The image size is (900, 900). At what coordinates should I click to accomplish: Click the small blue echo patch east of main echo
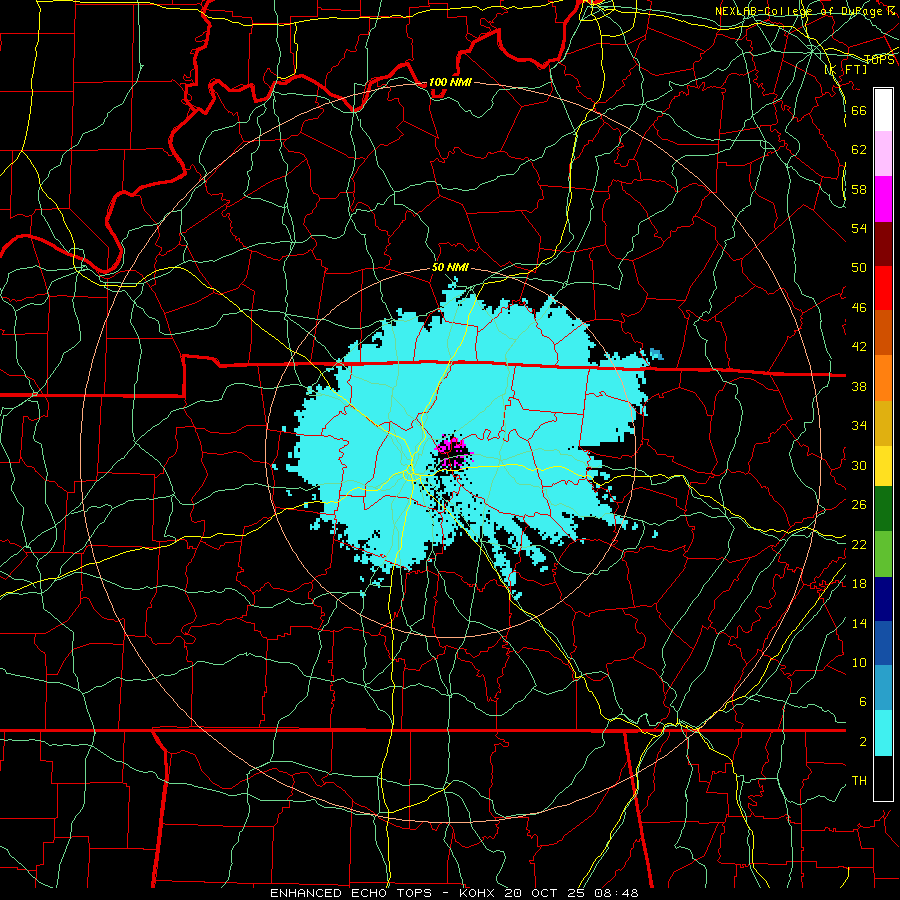coord(656,354)
